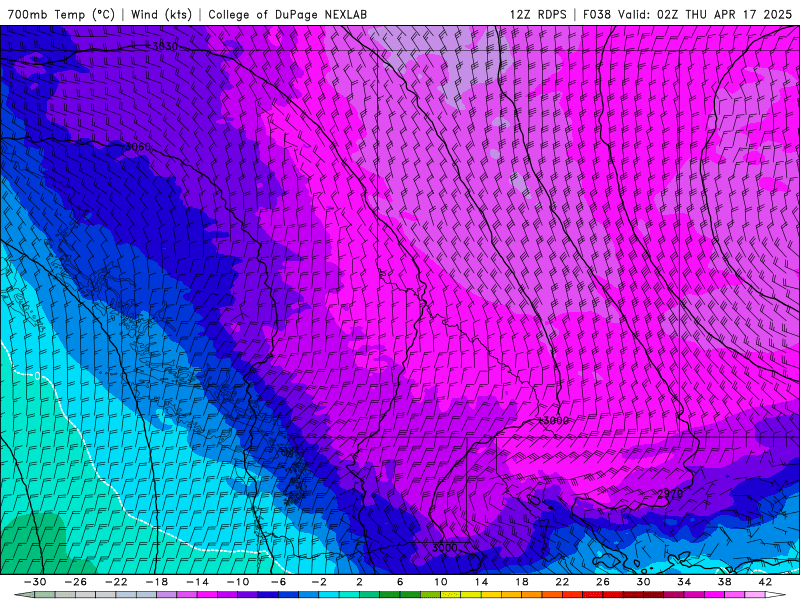Click the '-30' colorbar scale value
Viewport: 800px width, 600px height.
pyautogui.click(x=35, y=582)
